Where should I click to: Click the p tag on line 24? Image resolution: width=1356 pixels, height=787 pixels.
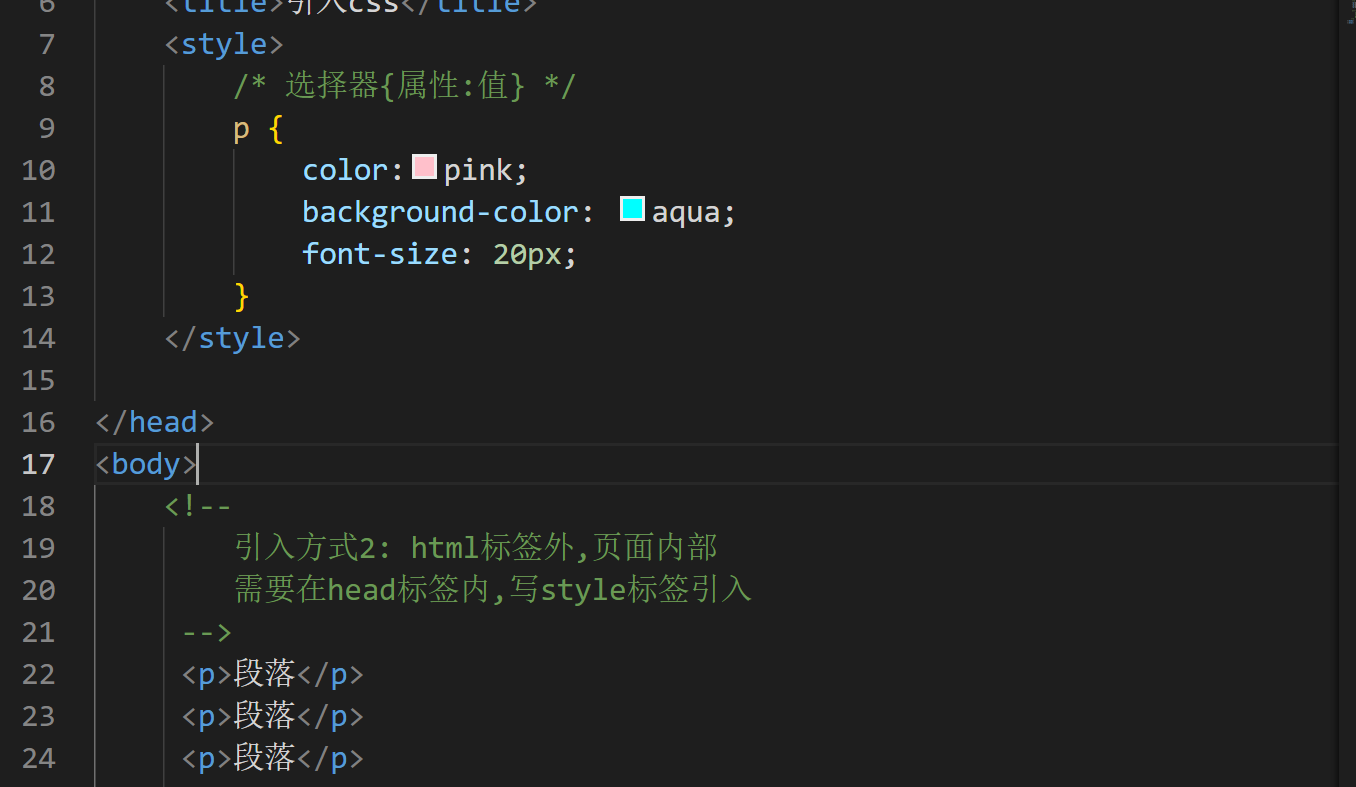point(204,758)
